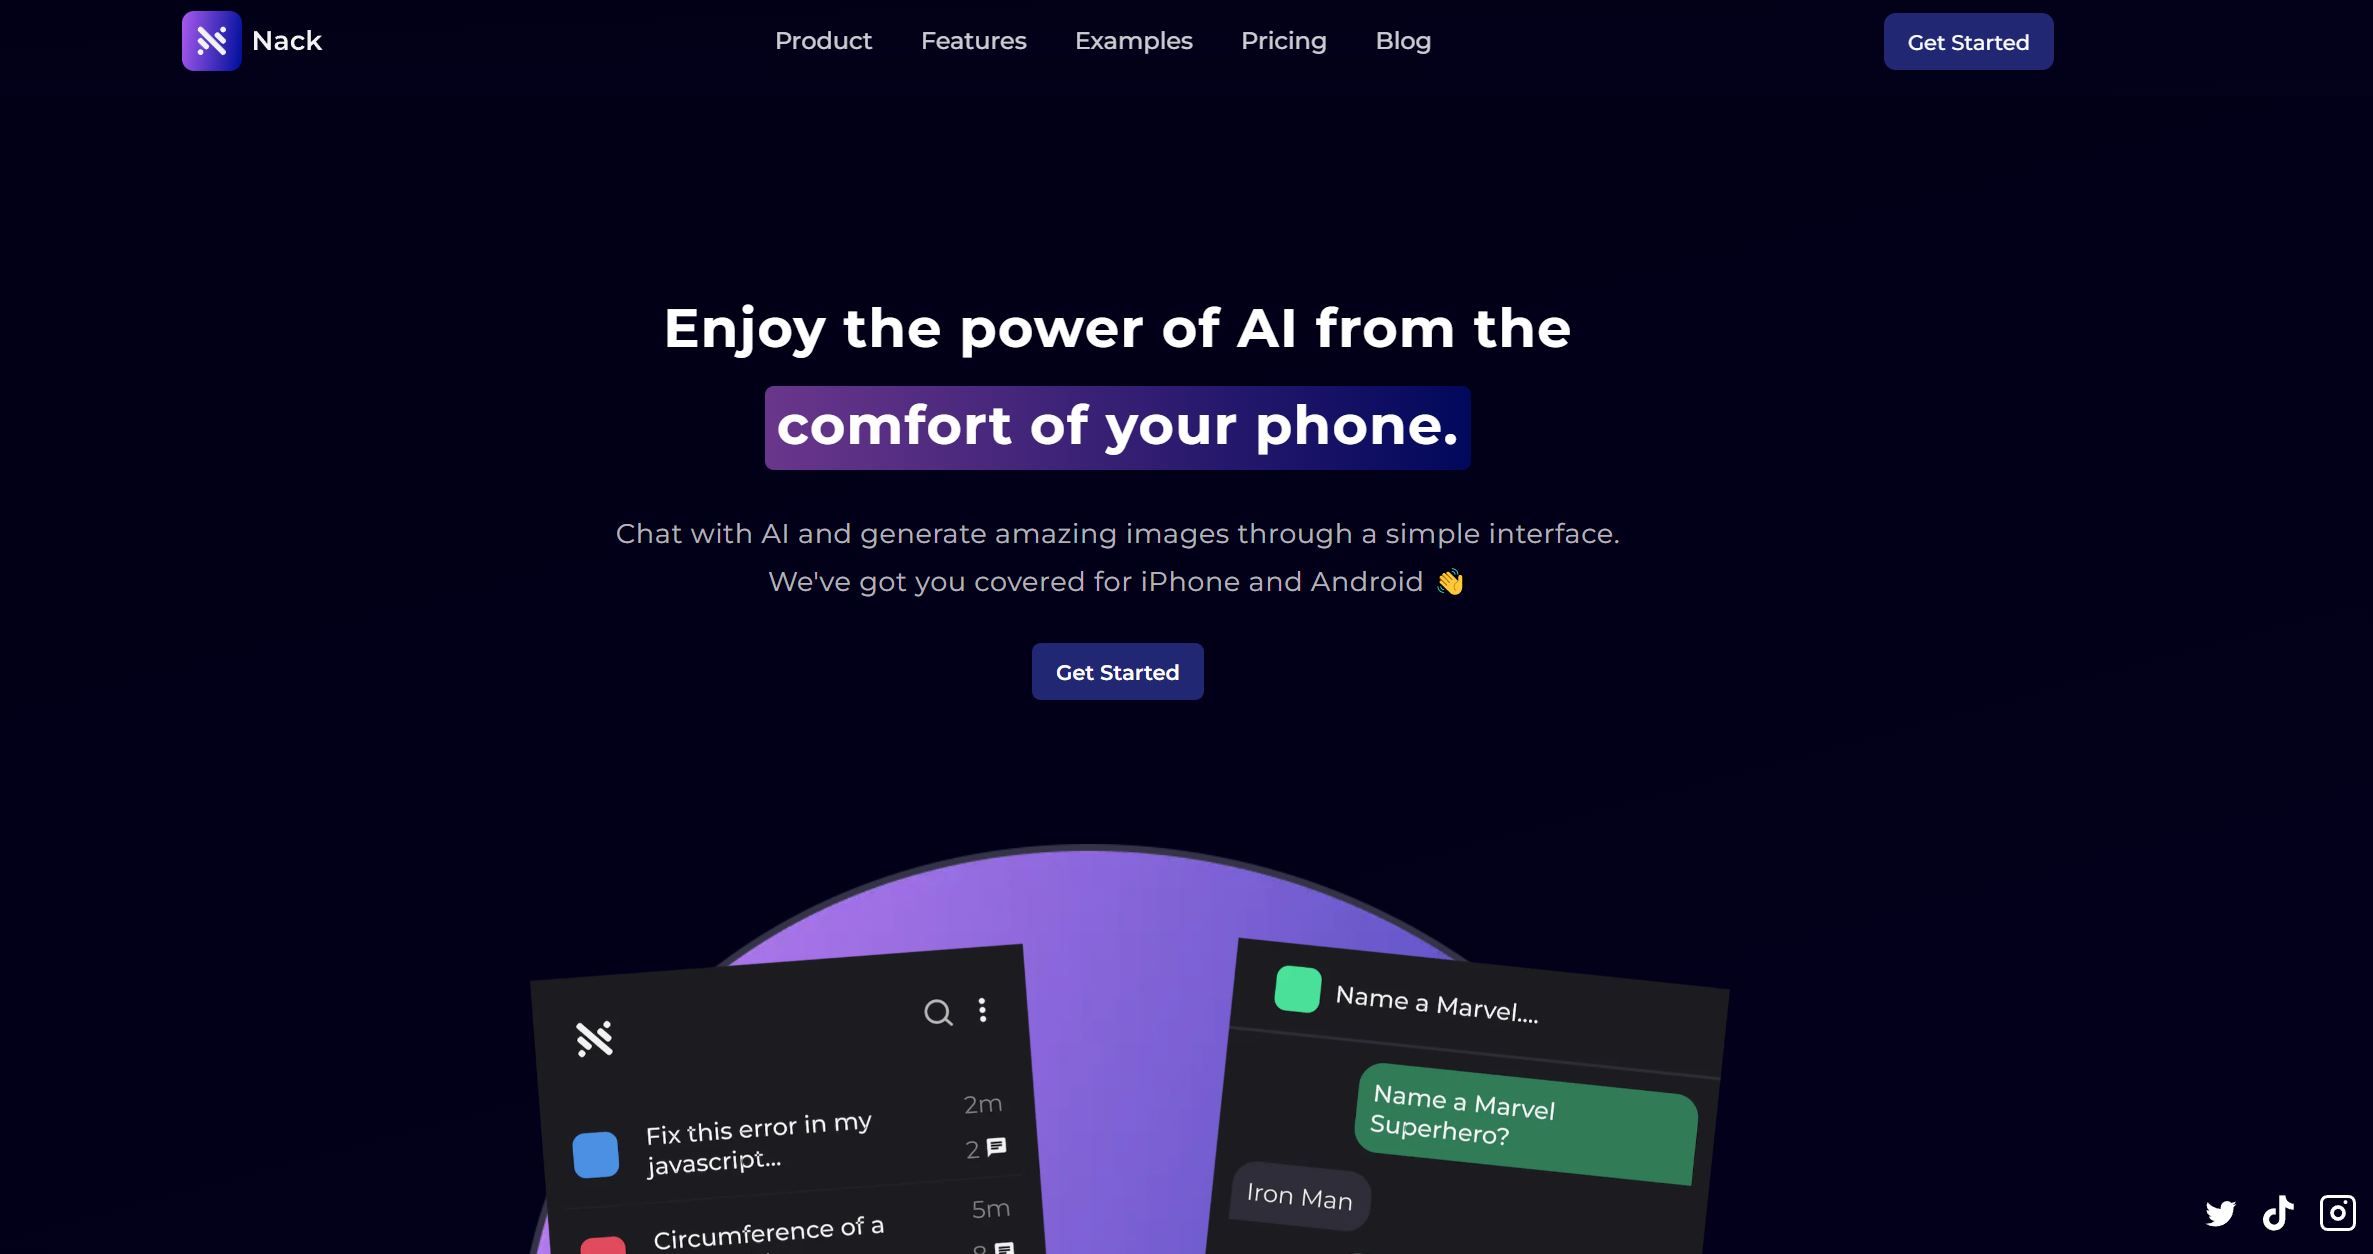Click the Examples navigation link

click(1133, 41)
